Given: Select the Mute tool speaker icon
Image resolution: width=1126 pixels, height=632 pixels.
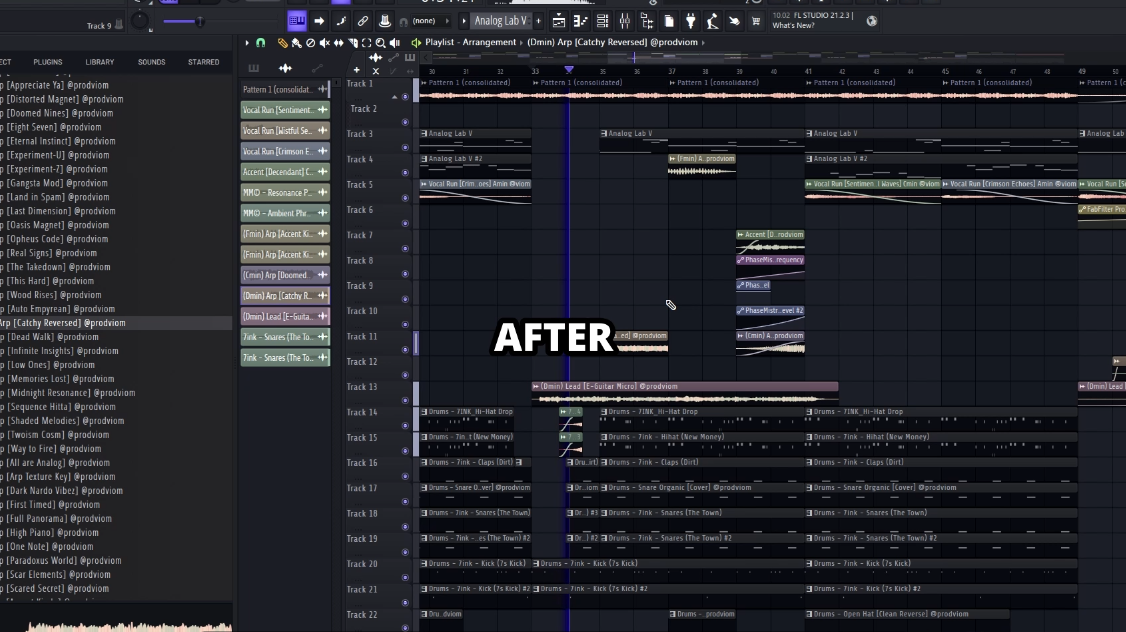Looking at the screenshot, I should (325, 43).
